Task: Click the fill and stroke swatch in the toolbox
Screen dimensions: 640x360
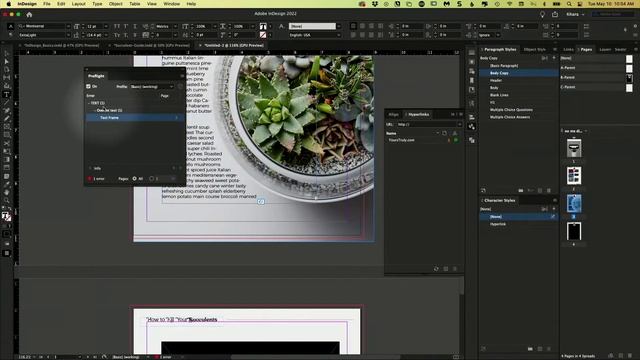Action: coord(6,217)
